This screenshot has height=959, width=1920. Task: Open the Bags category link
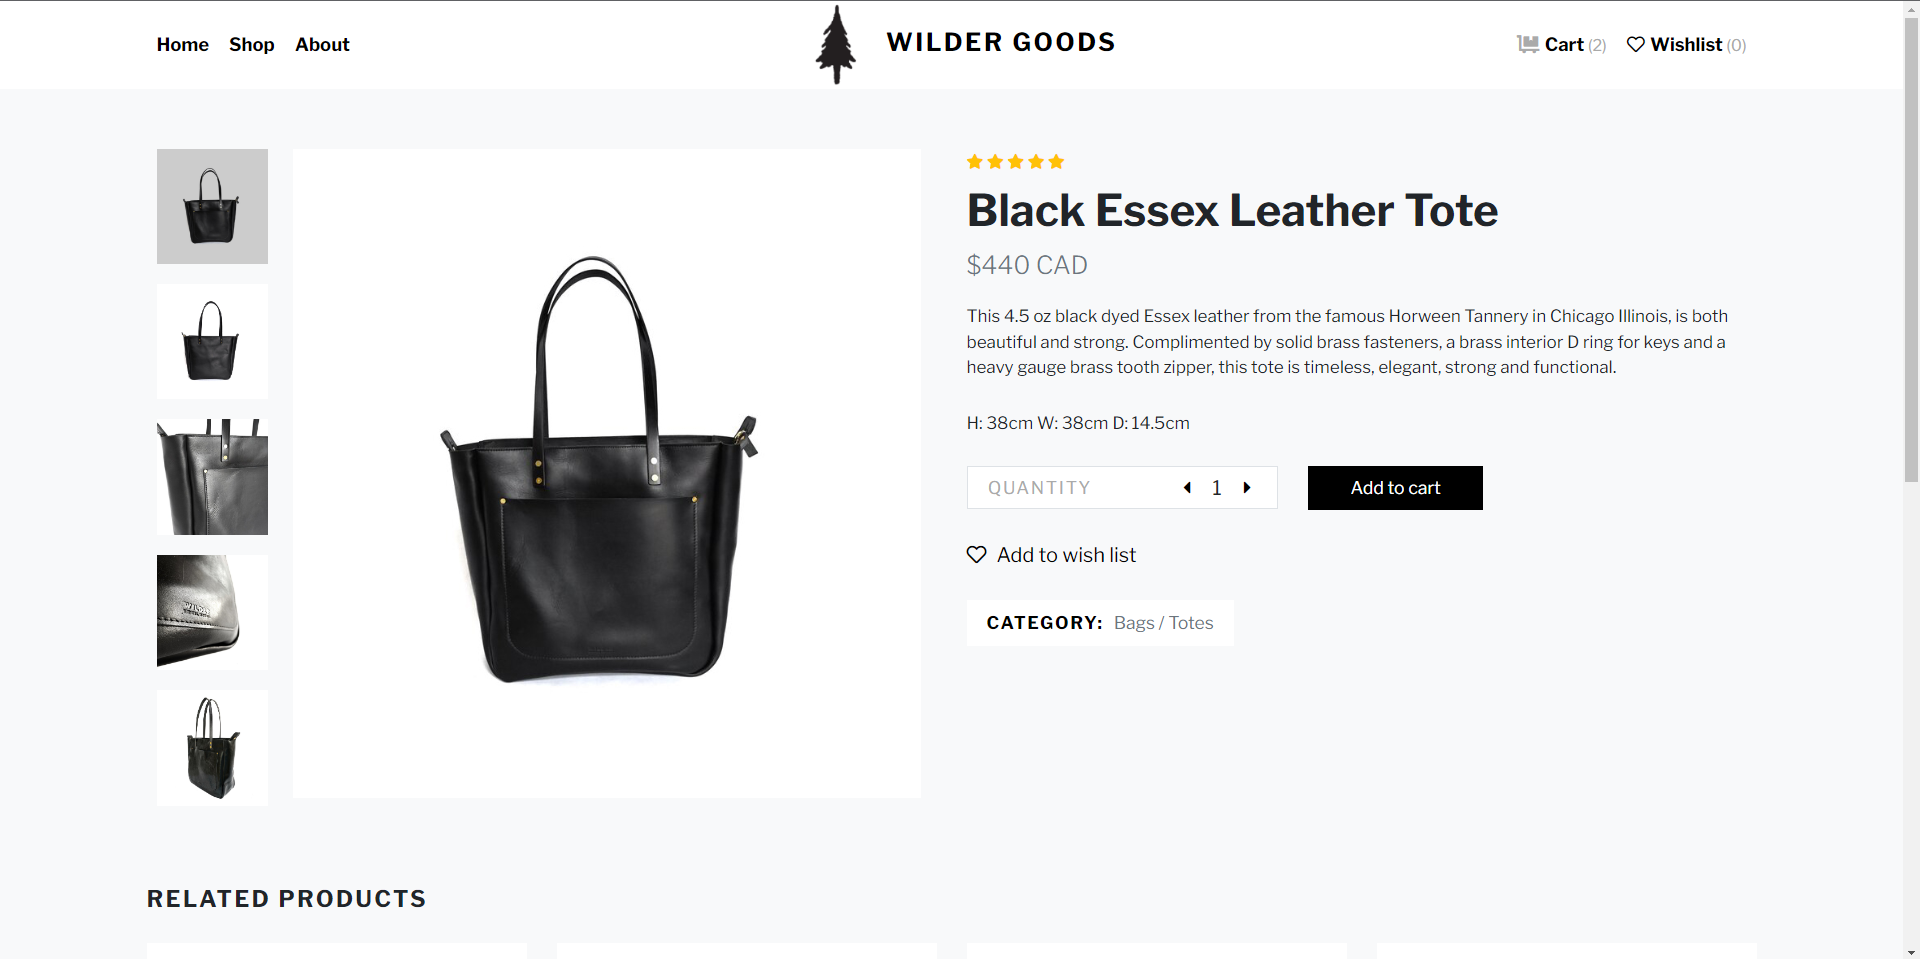[x=1134, y=623]
